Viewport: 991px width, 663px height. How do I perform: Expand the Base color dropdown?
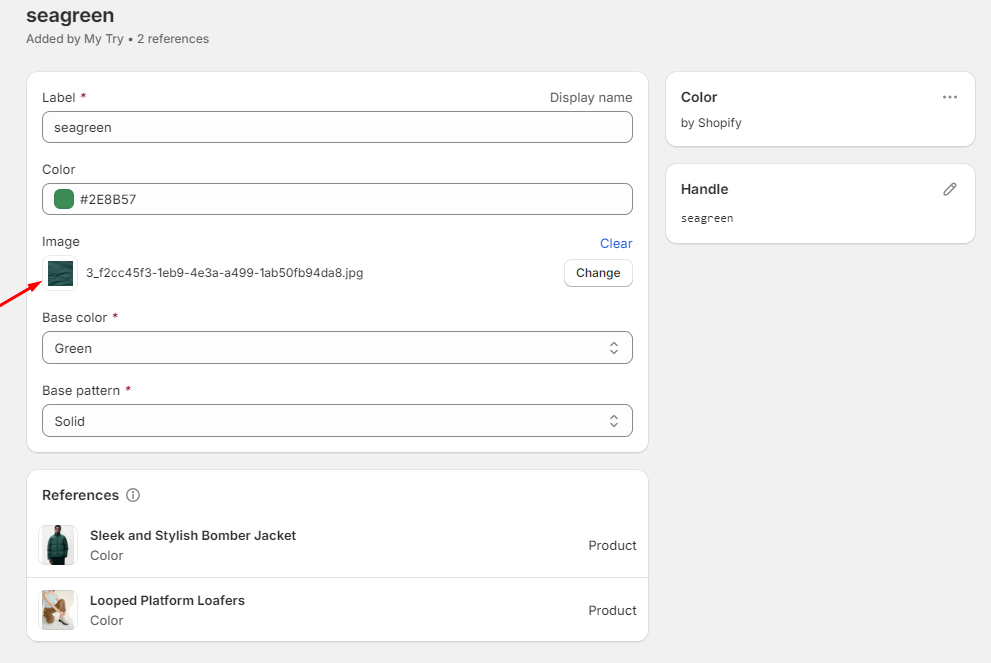[x=337, y=348]
